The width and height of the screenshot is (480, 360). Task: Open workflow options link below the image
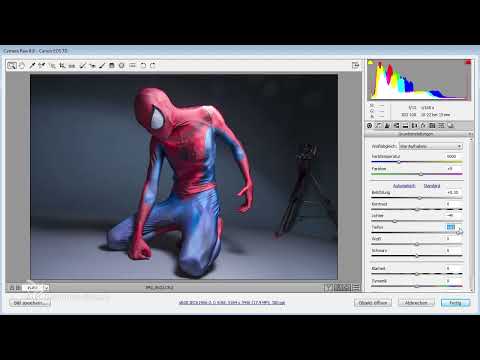point(232,303)
